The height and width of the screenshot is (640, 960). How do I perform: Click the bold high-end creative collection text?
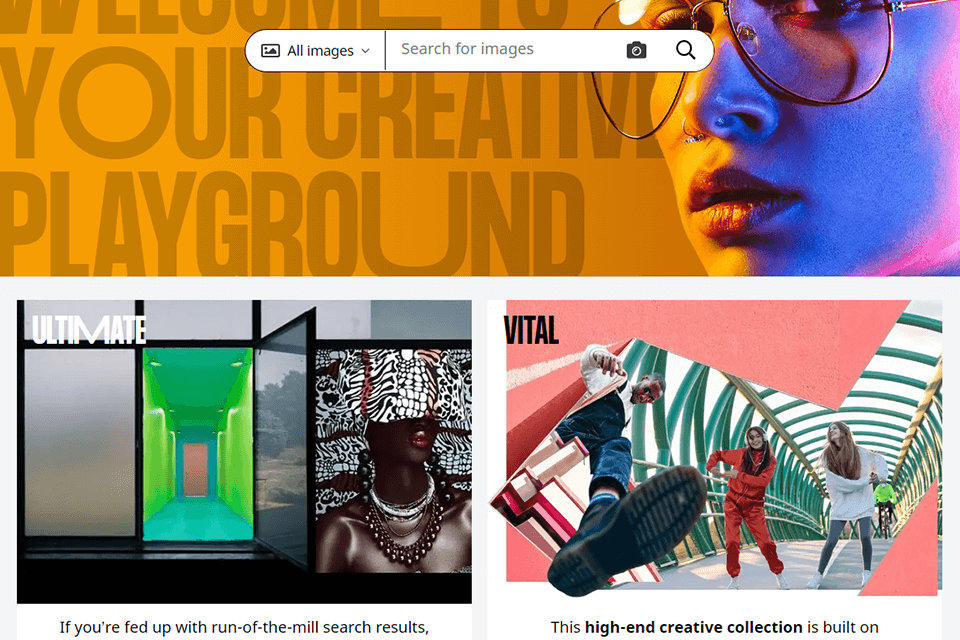[x=693, y=627]
